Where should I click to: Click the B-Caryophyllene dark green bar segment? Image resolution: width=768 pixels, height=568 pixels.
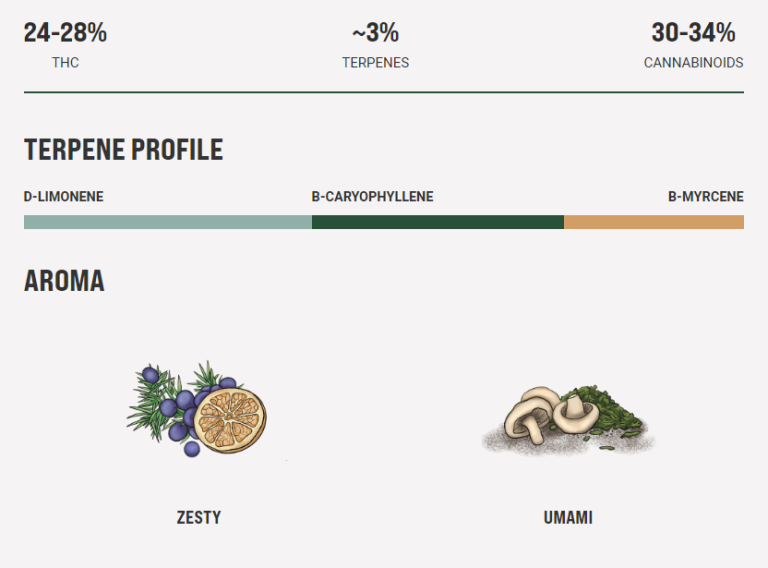point(437,222)
